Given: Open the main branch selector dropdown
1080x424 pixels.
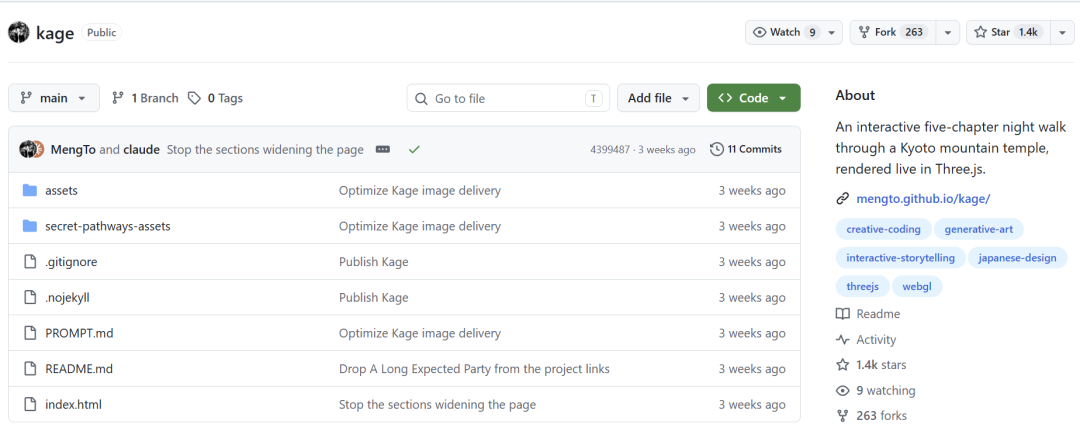Looking at the screenshot, I should click(x=54, y=98).
